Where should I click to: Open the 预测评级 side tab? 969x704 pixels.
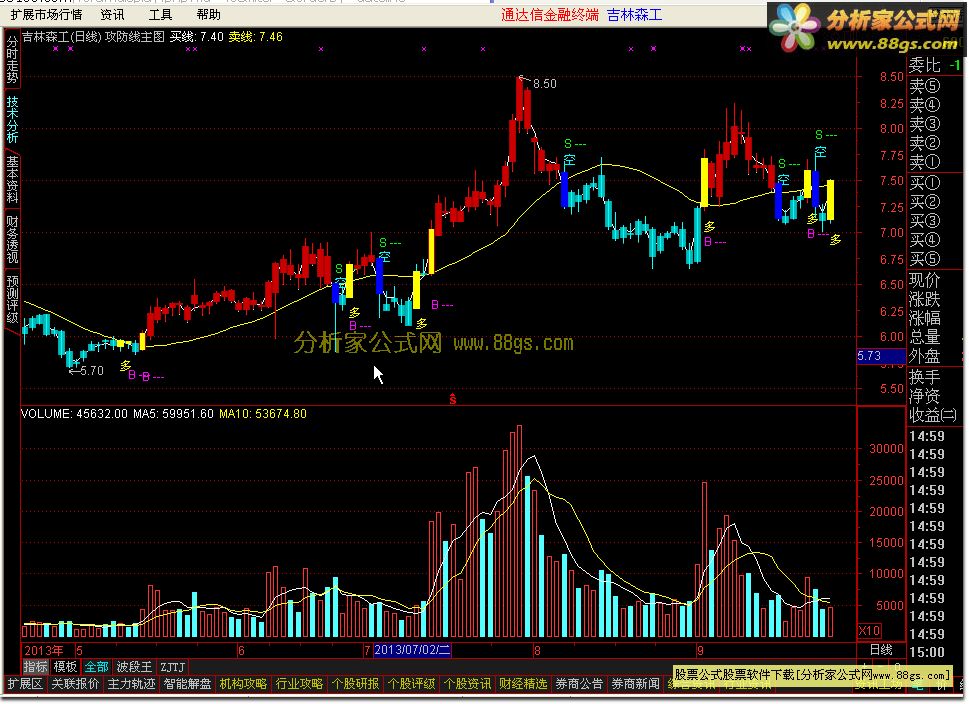(x=12, y=299)
